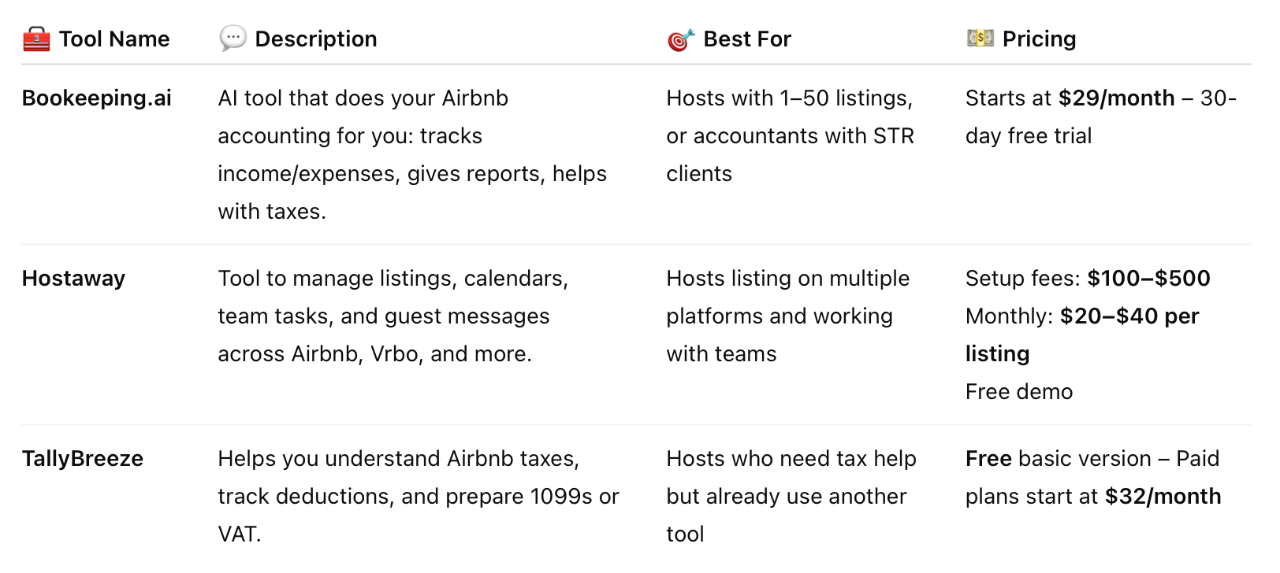Click the $100–$500 setup fees text
The height and width of the screenshot is (573, 1280).
click(x=1149, y=278)
